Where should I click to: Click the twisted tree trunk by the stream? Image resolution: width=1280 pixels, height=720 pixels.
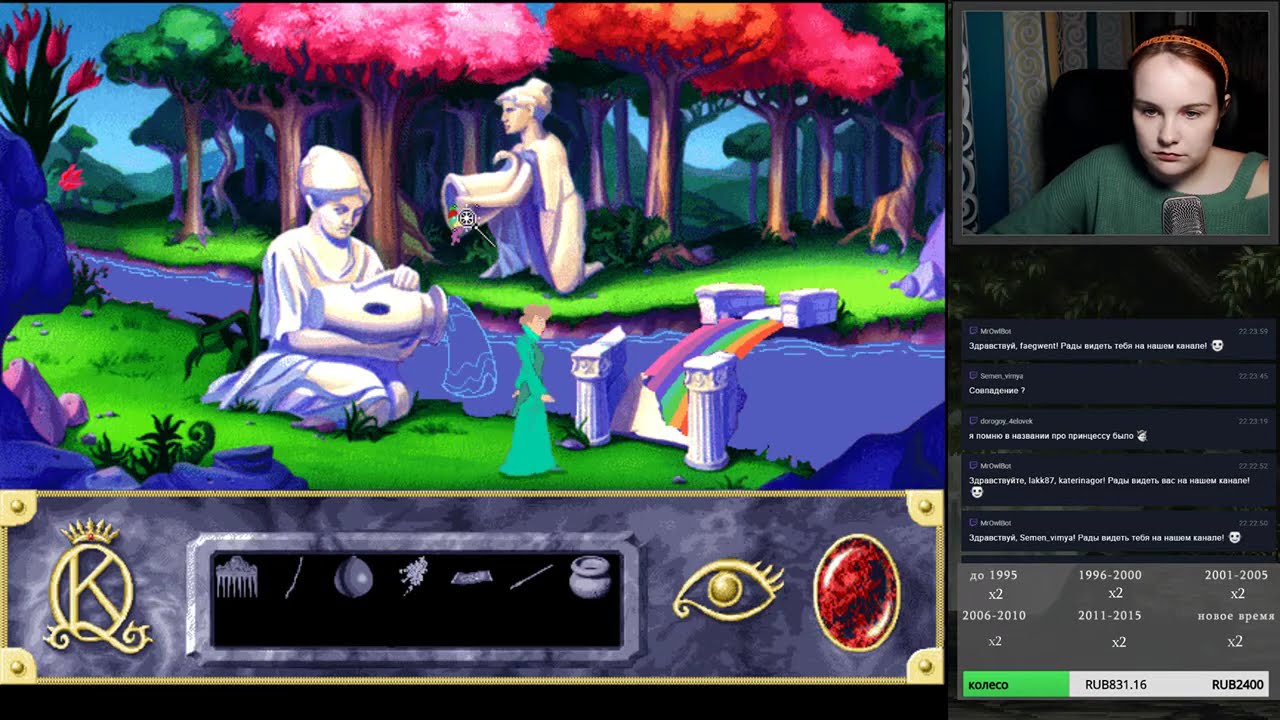pos(897,190)
